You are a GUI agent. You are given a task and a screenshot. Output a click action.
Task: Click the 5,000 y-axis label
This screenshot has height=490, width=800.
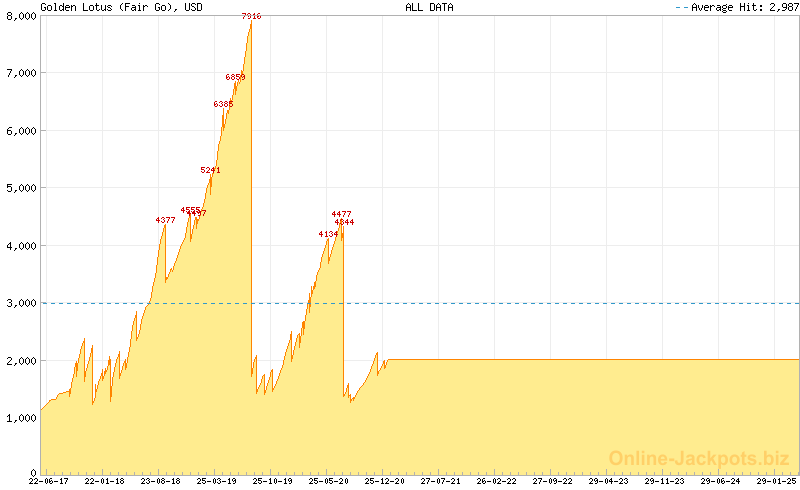(x=19, y=188)
